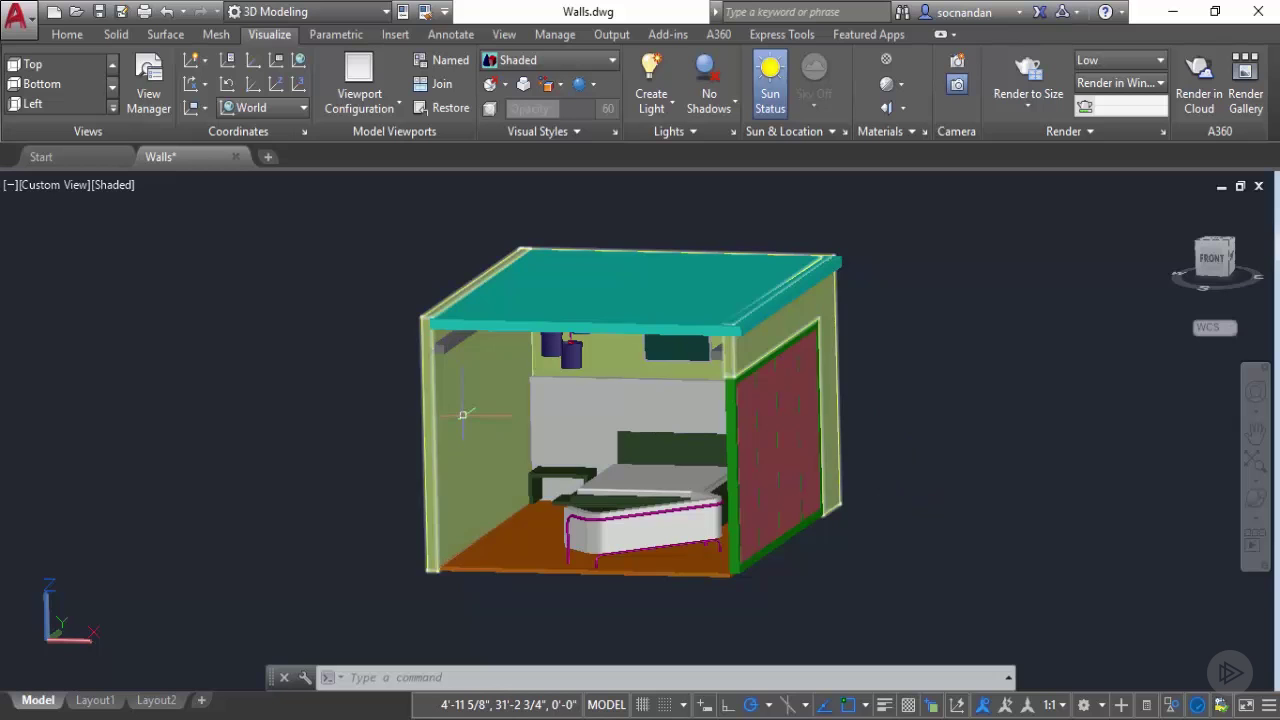This screenshot has width=1280, height=720.
Task: Switch to the Home ribbon tab
Action: 67,34
